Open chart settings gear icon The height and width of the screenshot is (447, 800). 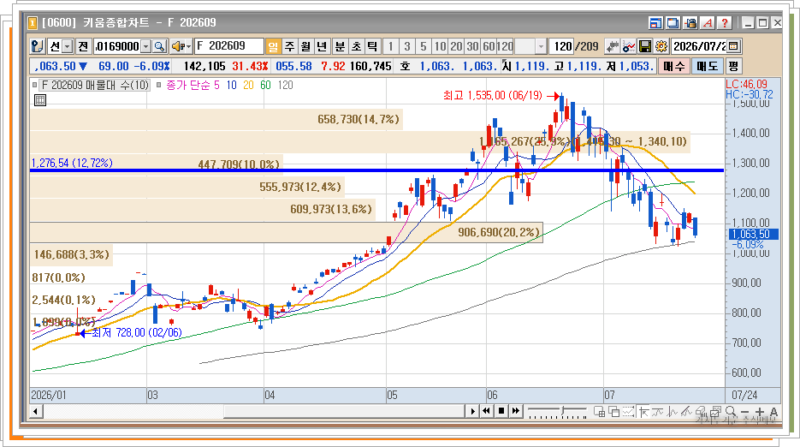[x=661, y=46]
